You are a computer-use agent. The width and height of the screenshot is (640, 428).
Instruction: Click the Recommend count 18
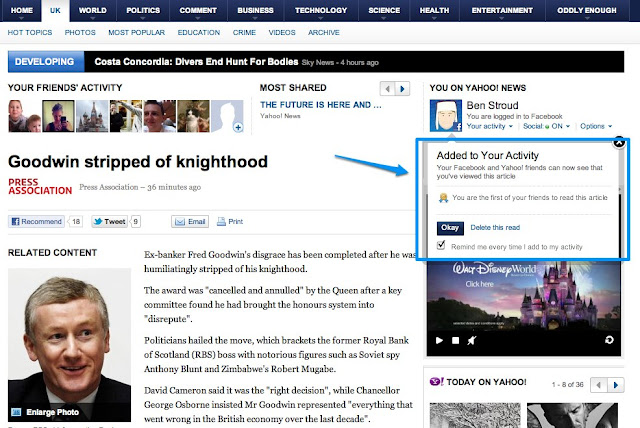tap(76, 222)
